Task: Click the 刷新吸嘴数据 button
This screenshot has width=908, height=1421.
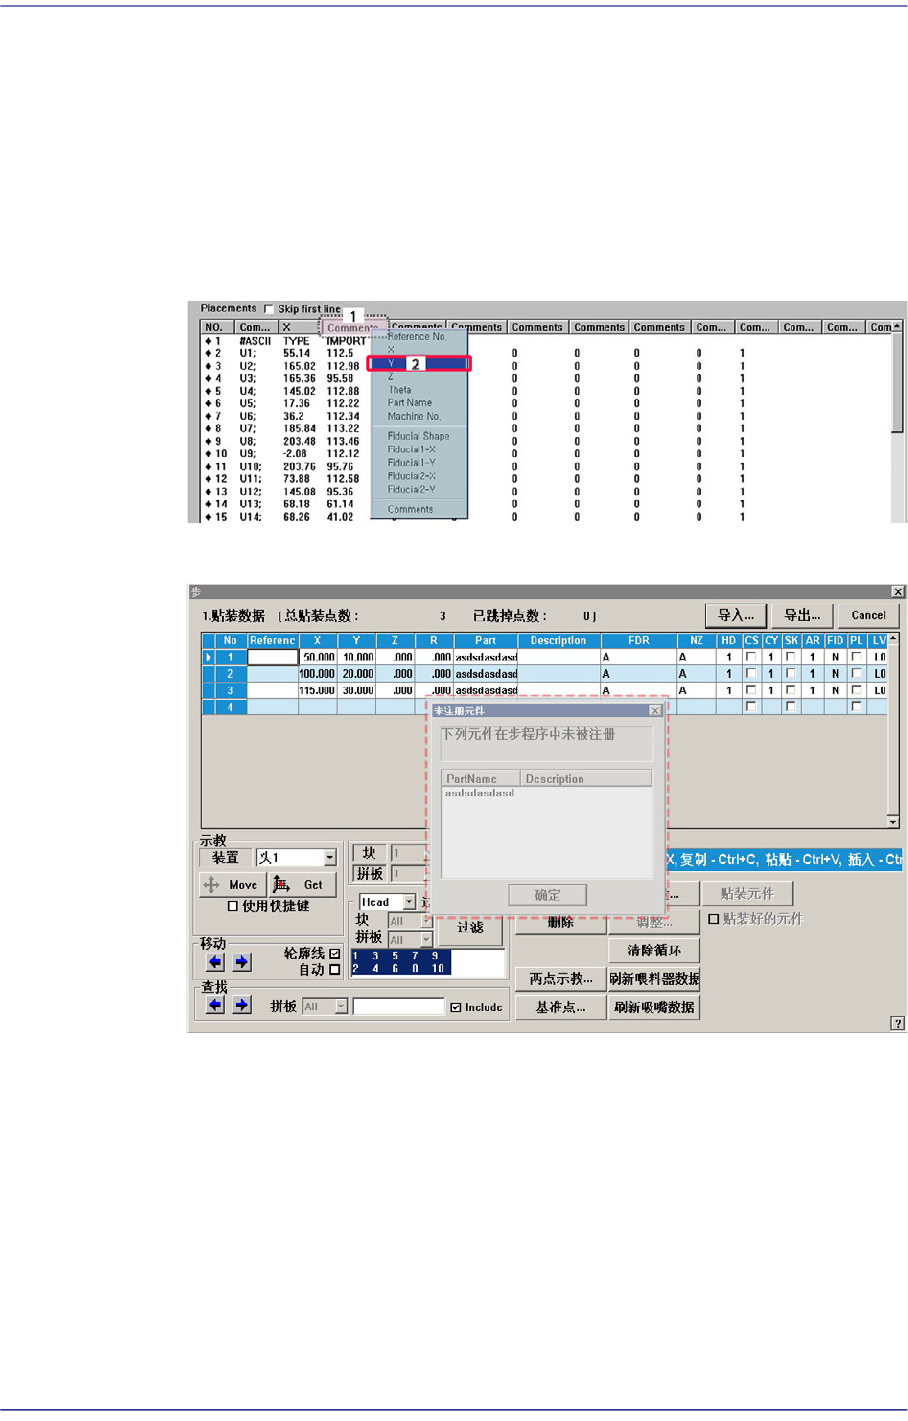Action: 654,1007
